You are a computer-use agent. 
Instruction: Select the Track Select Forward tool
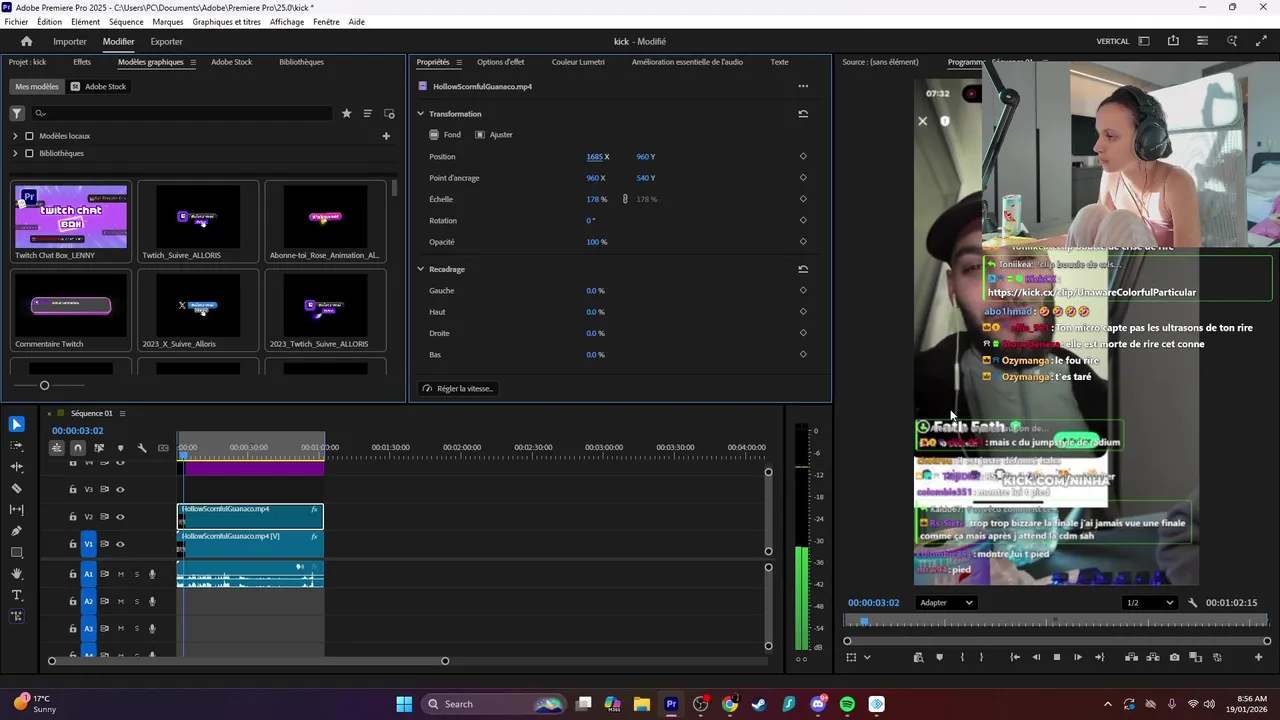(17, 446)
